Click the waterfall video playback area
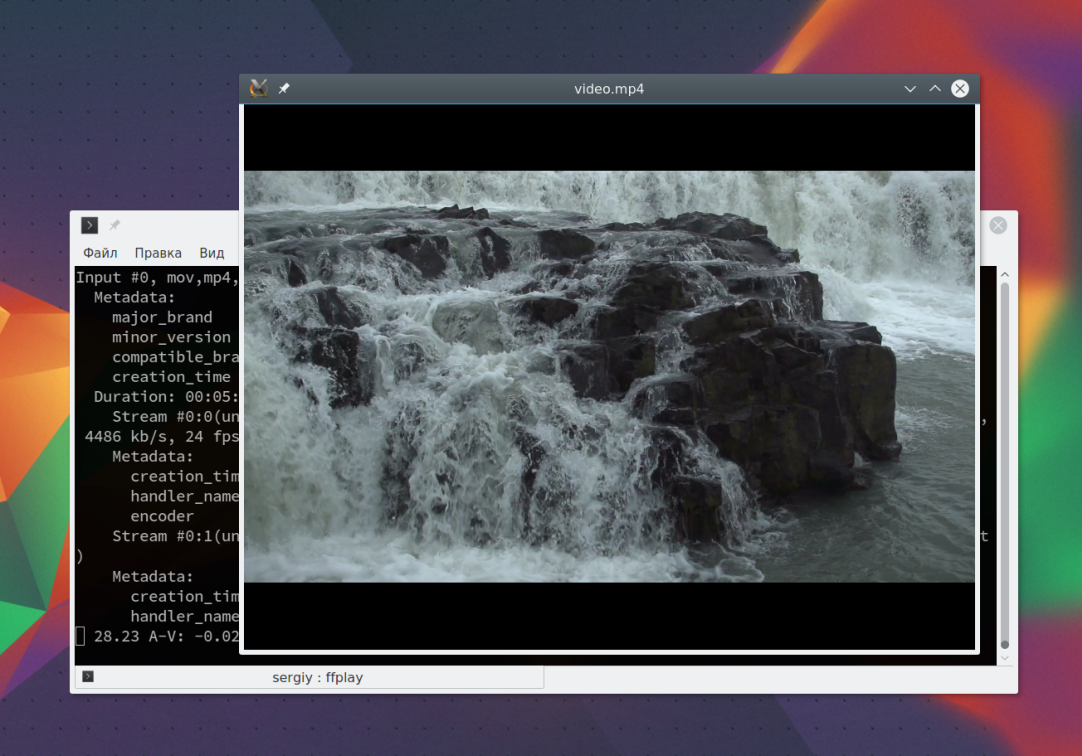 click(608, 376)
